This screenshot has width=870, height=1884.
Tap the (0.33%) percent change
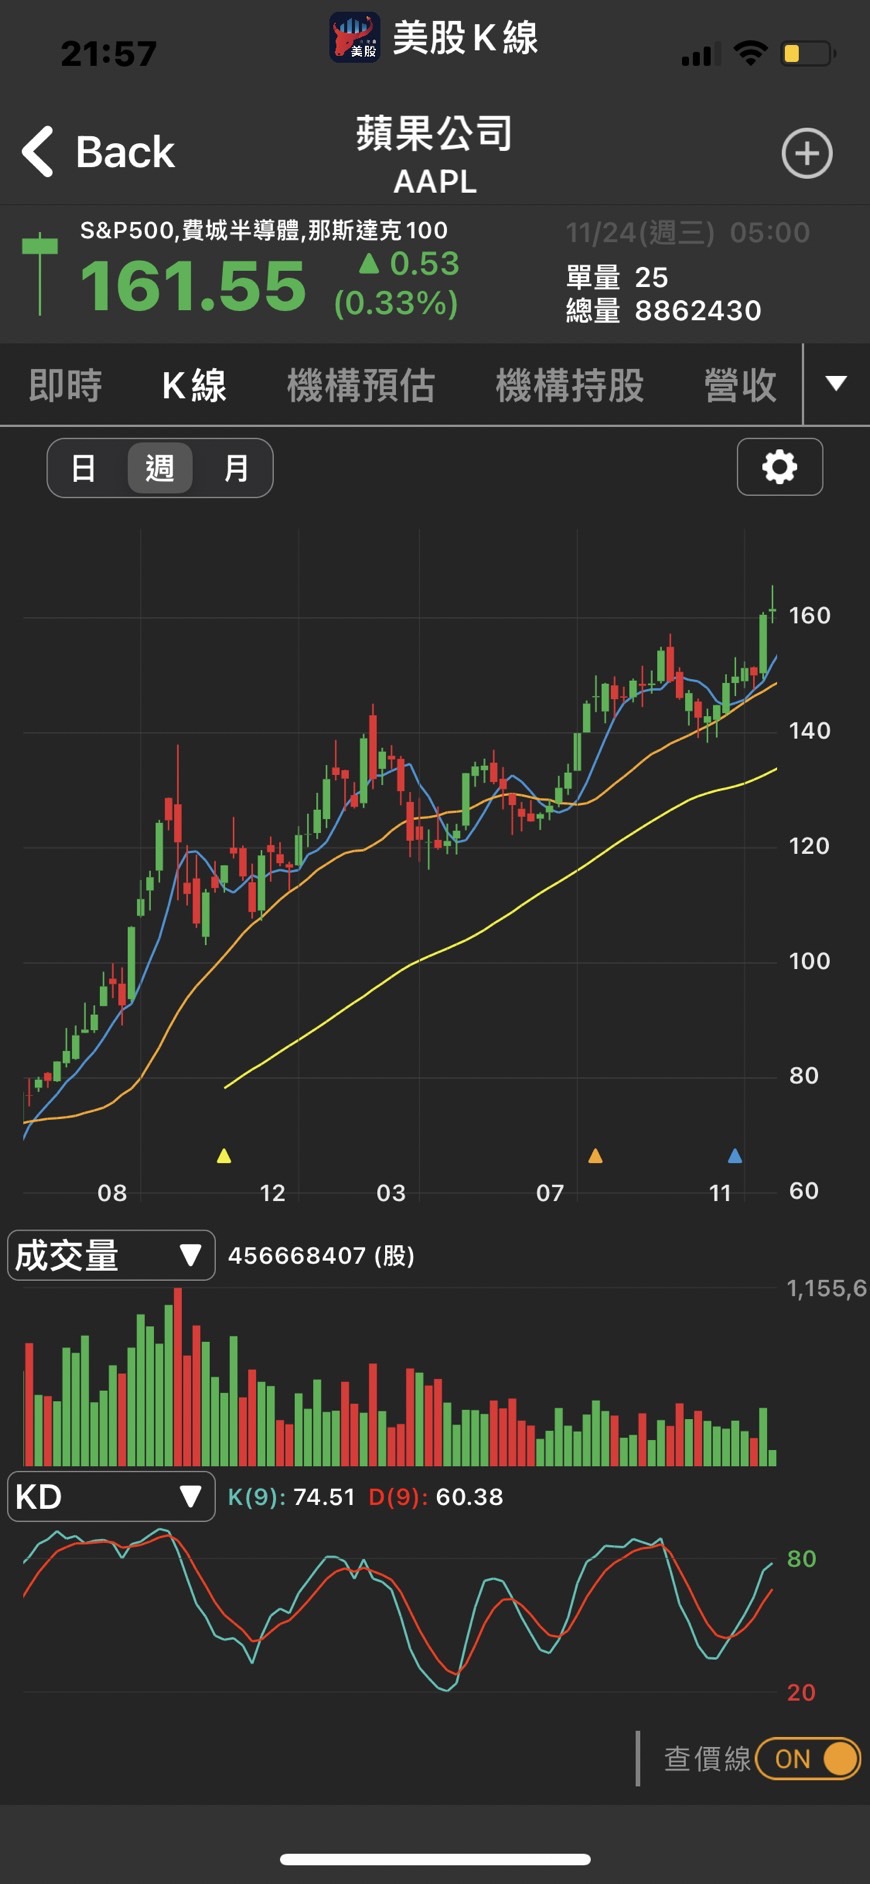coord(396,302)
